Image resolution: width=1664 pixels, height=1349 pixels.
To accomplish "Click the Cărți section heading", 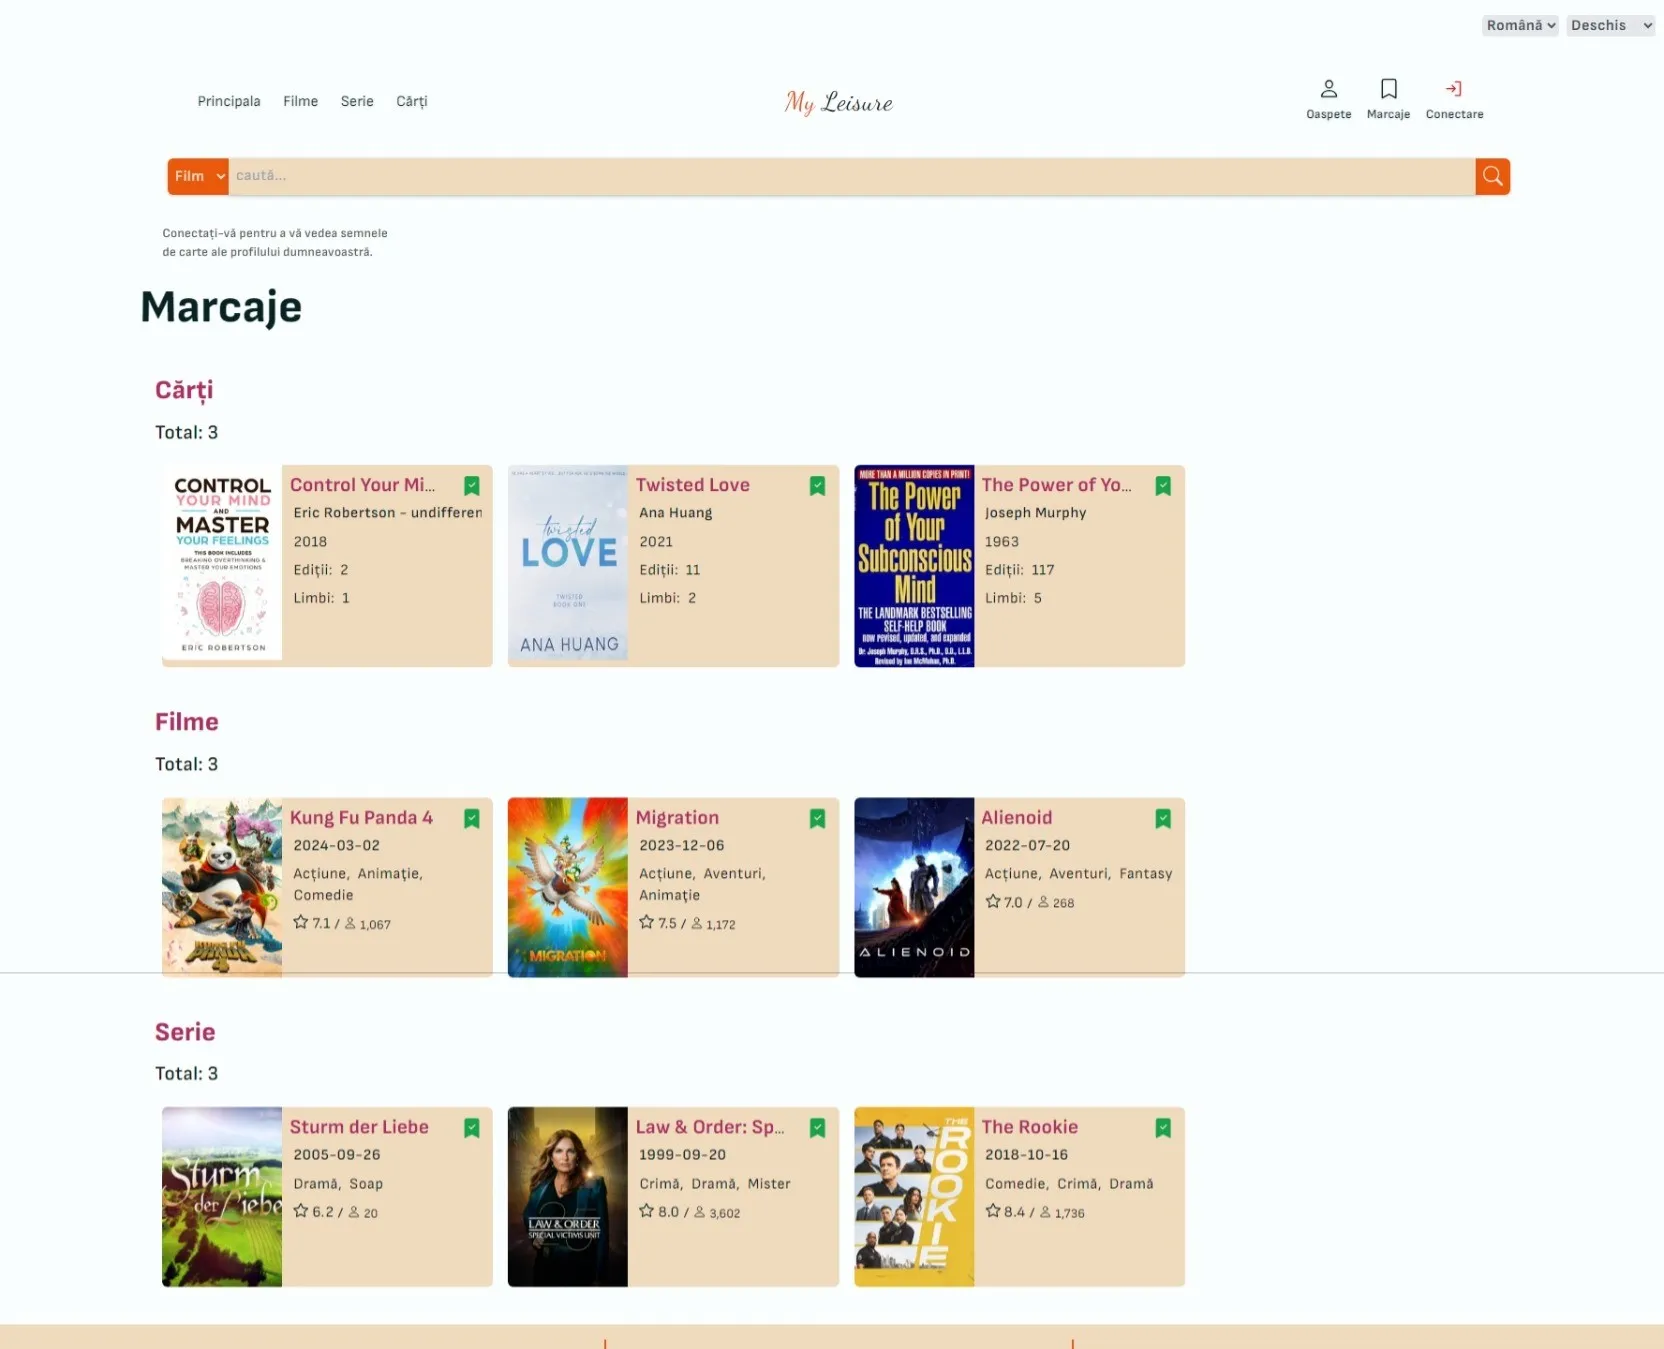I will tap(184, 390).
